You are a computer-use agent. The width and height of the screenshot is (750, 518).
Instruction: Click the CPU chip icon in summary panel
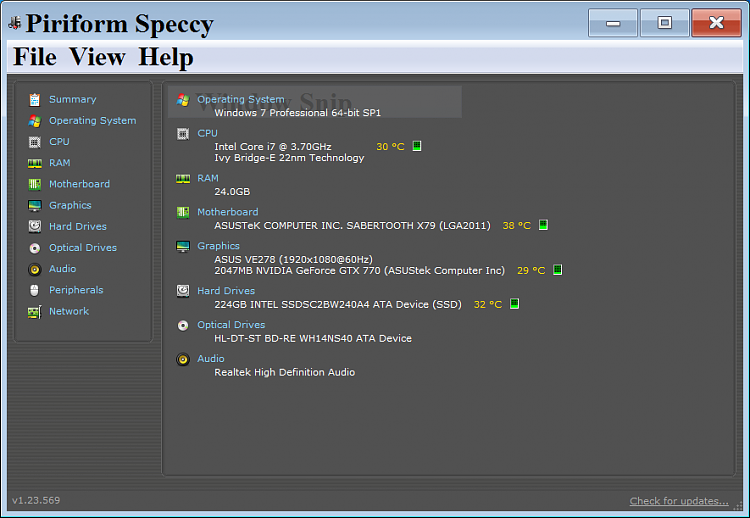[x=183, y=134]
